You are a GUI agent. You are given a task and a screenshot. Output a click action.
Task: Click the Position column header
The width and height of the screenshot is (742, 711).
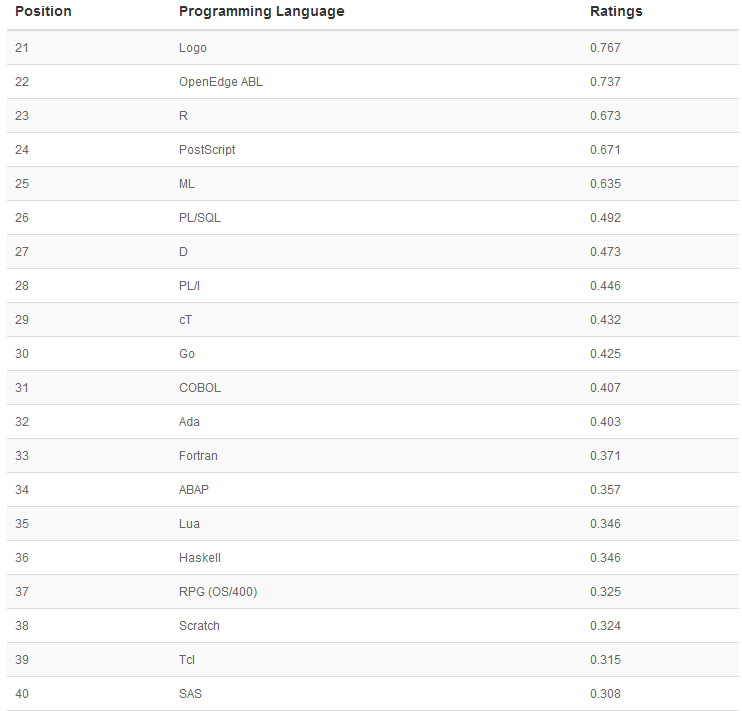click(43, 12)
